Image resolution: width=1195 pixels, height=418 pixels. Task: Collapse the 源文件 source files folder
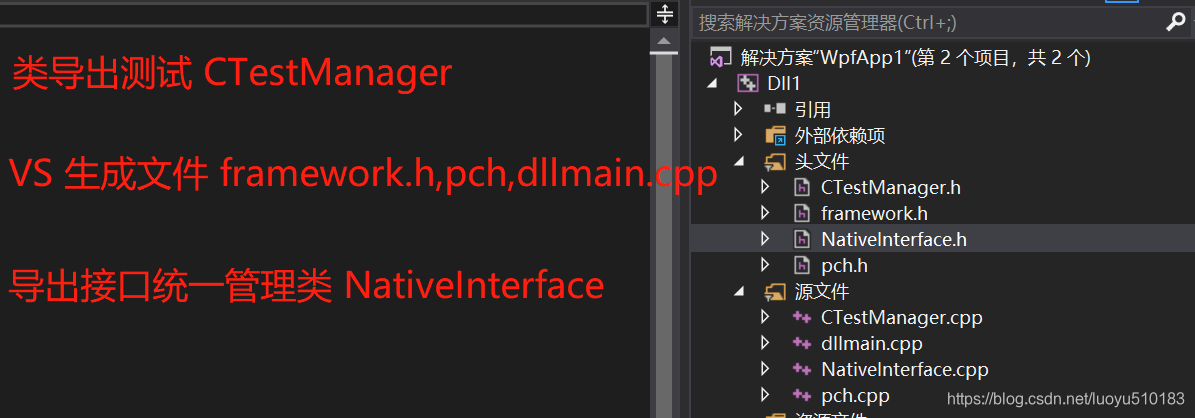click(738, 291)
